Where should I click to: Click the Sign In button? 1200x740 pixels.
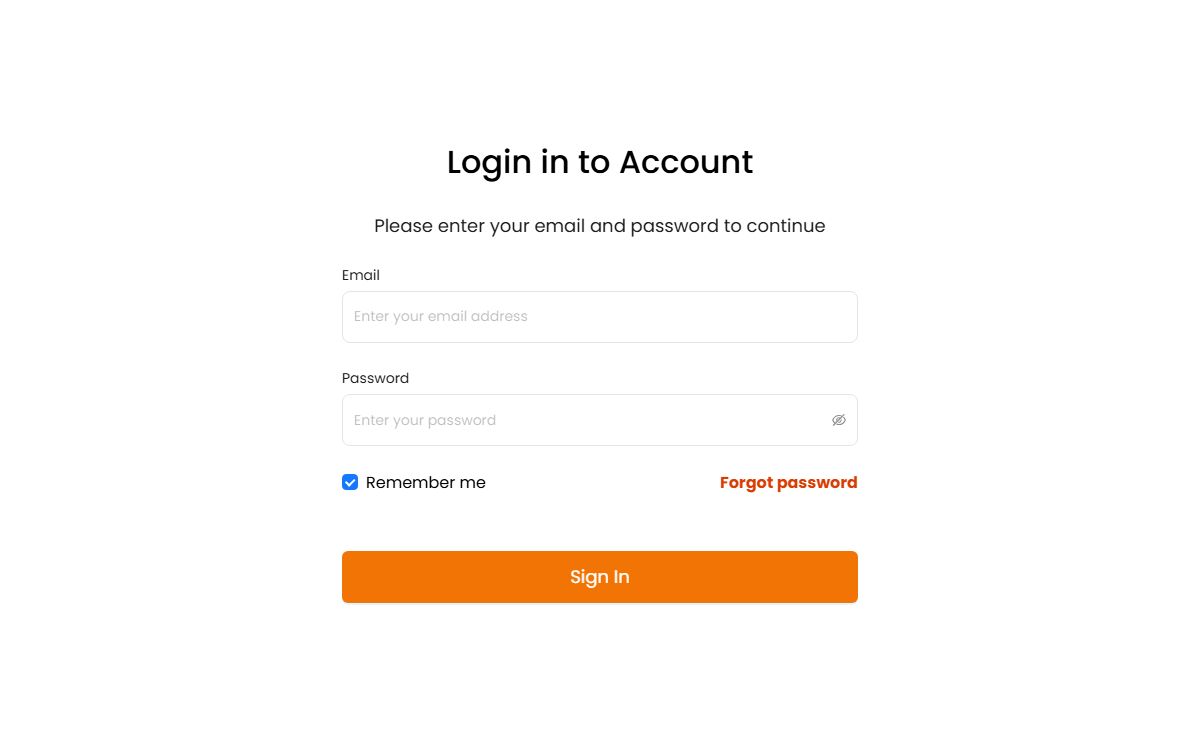pos(600,577)
